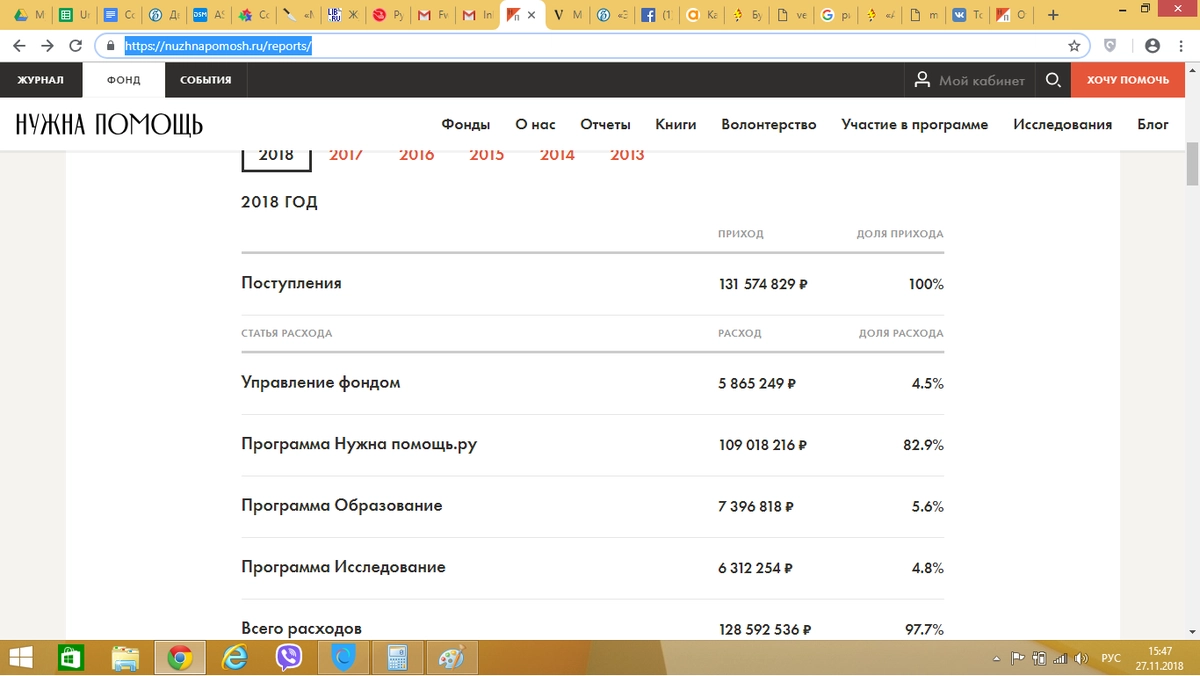The width and height of the screenshot is (1200, 676).
Task: Go back using the browser back arrow
Action: coord(19,46)
